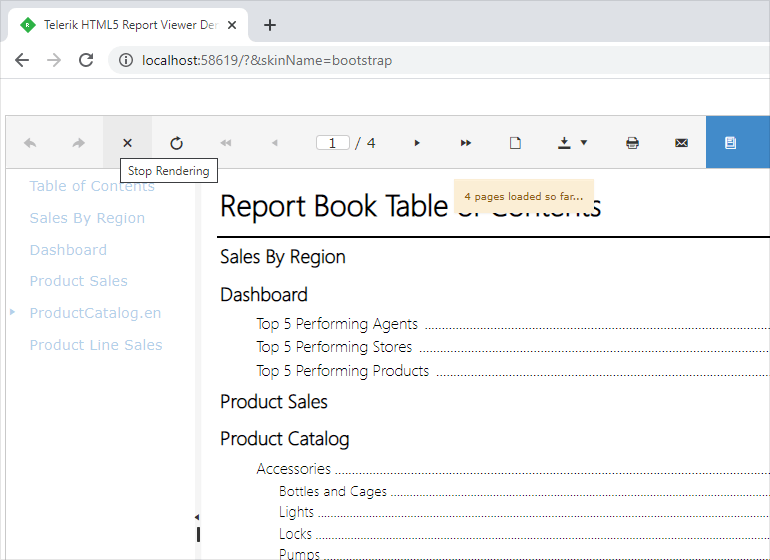Toggle print preview page icon
This screenshot has height=560, width=770.
[x=515, y=143]
